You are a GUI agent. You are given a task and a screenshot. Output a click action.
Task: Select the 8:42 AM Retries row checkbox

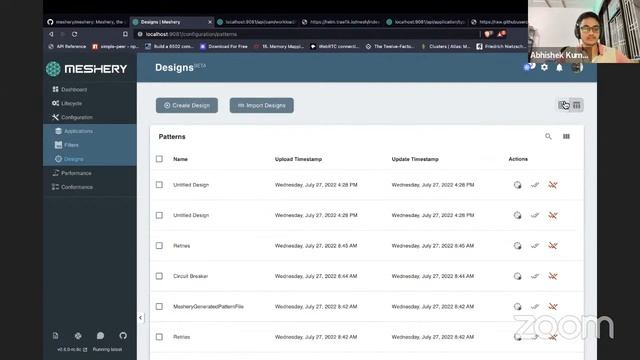pyautogui.click(x=159, y=337)
